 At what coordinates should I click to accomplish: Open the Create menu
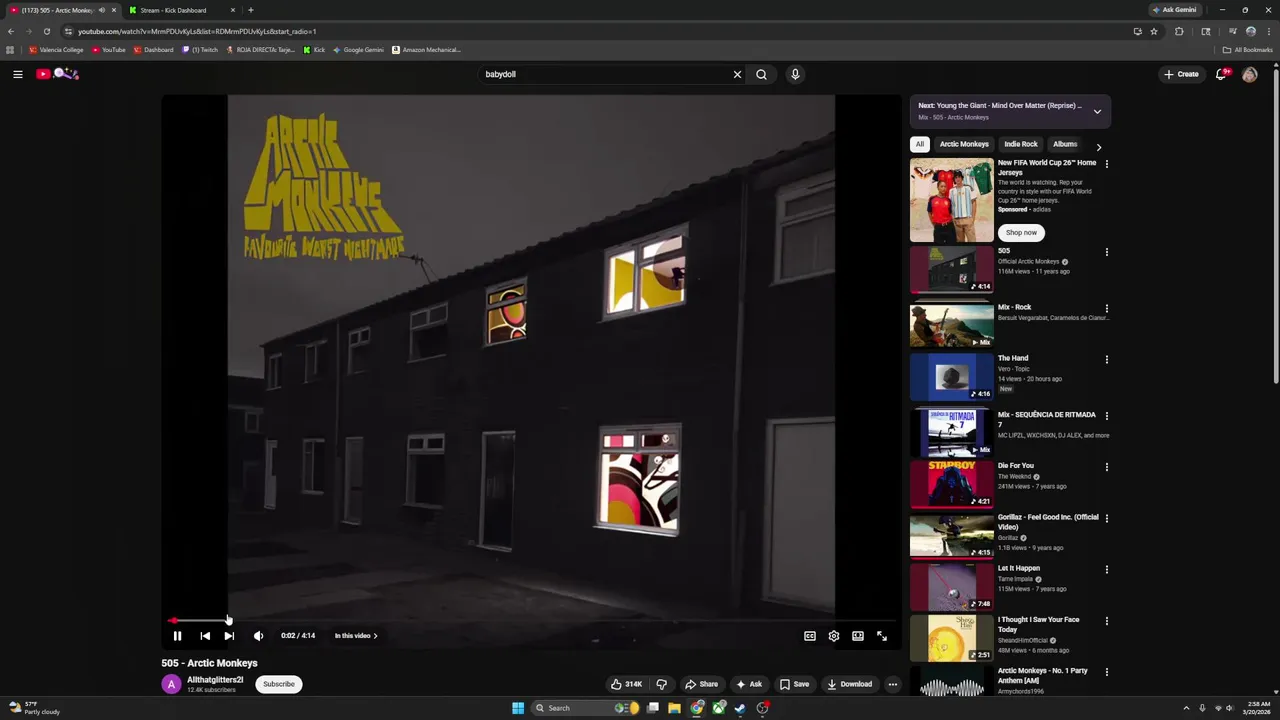point(1181,74)
